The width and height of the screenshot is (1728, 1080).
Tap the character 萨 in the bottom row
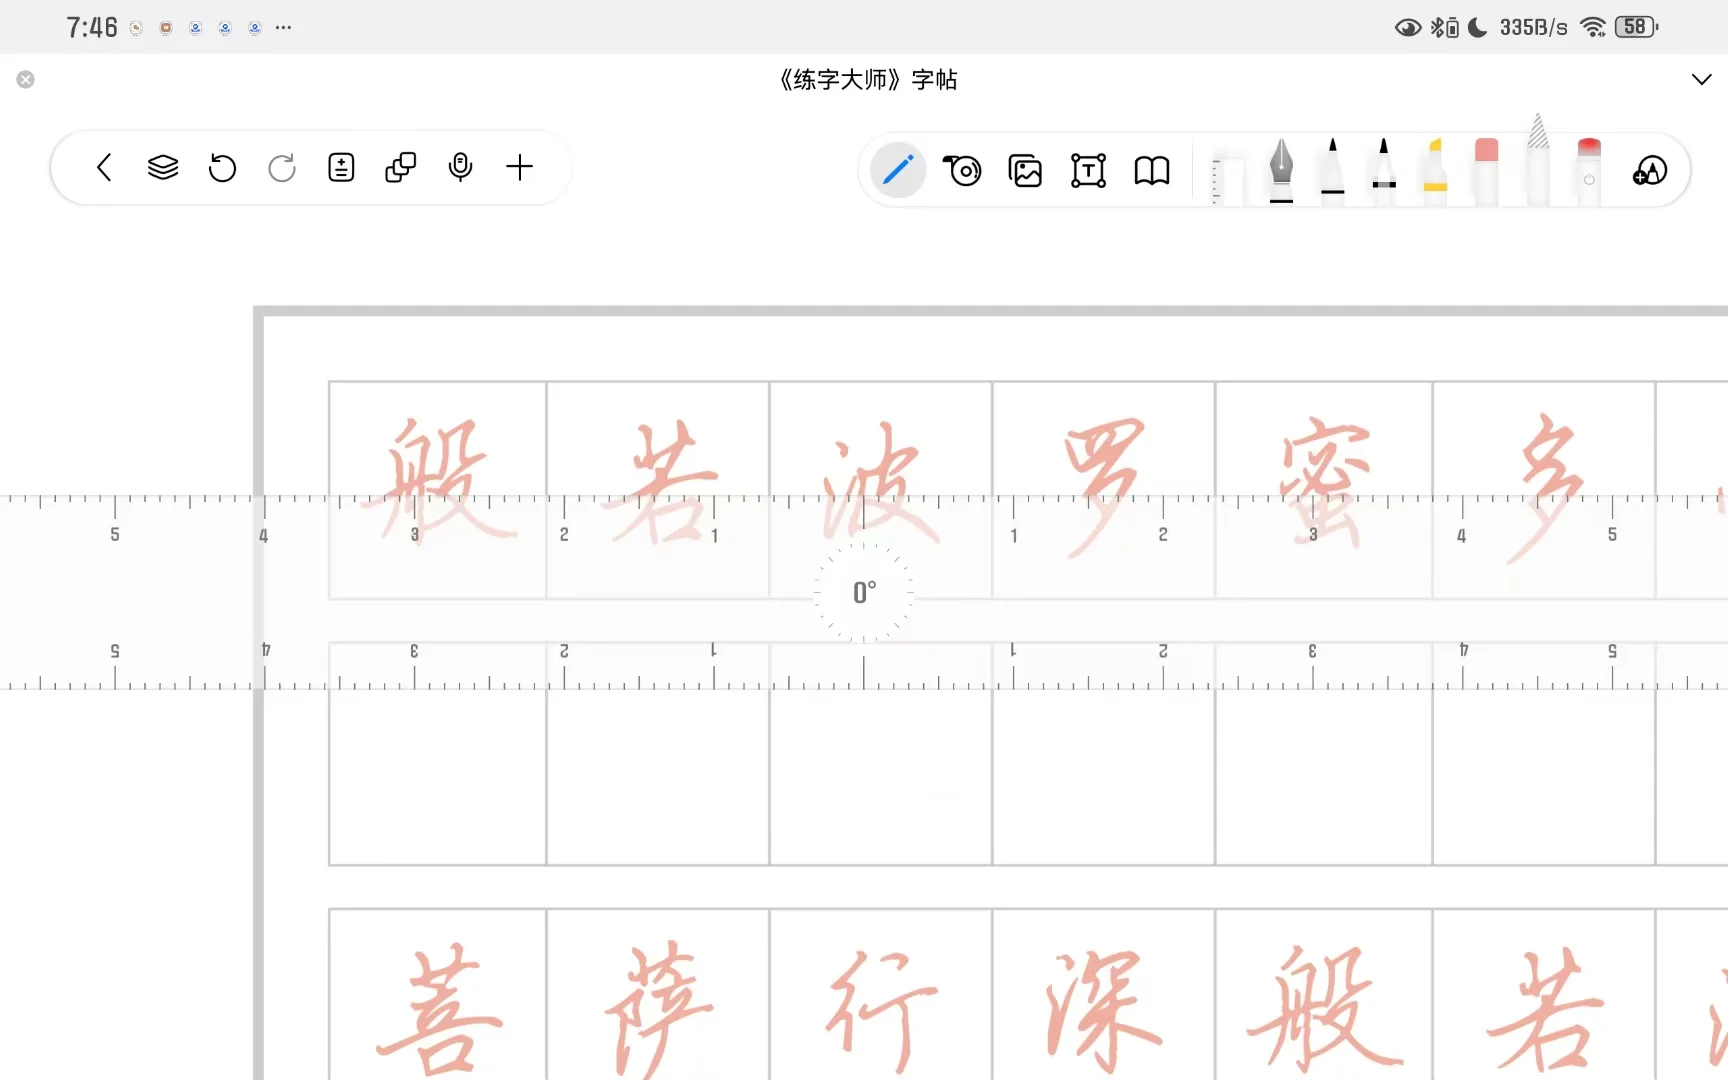tap(658, 1008)
